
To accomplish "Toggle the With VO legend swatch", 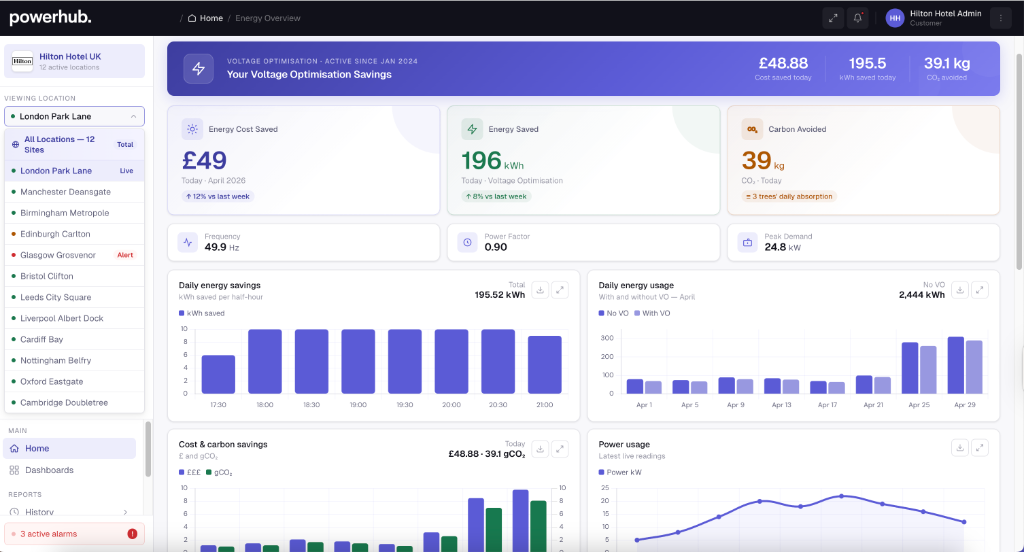I will click(637, 314).
